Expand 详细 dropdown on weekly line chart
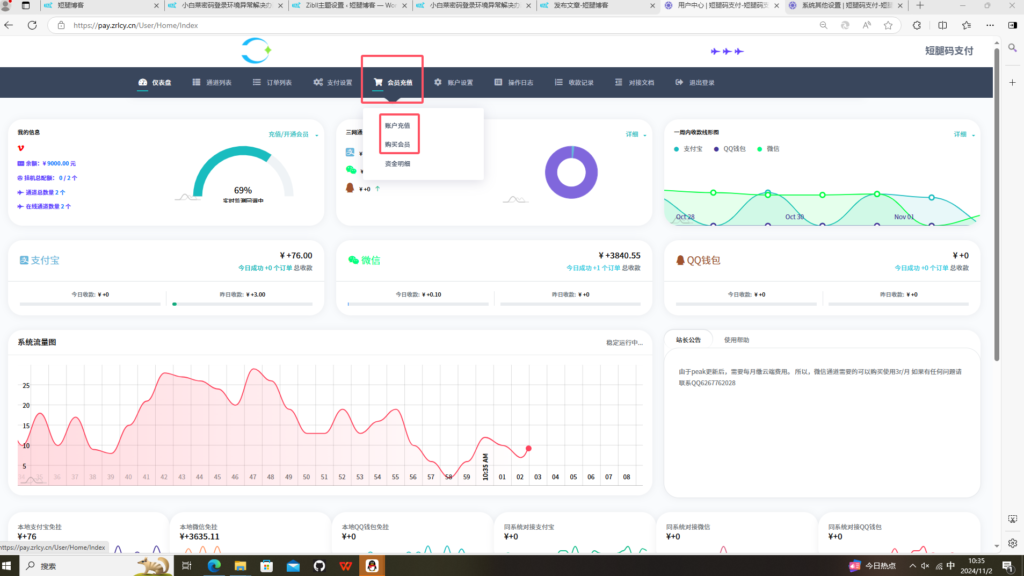This screenshot has width=1024, height=576. (x=964, y=135)
